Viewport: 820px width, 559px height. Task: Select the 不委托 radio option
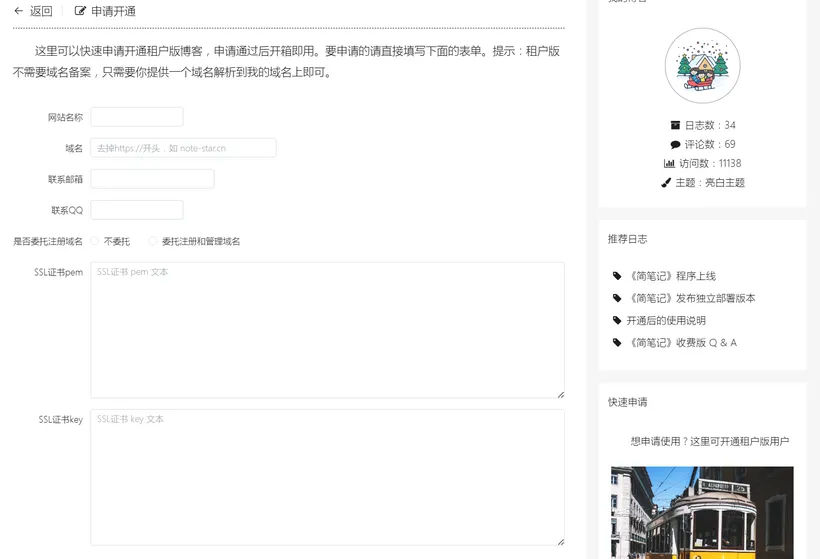point(95,241)
